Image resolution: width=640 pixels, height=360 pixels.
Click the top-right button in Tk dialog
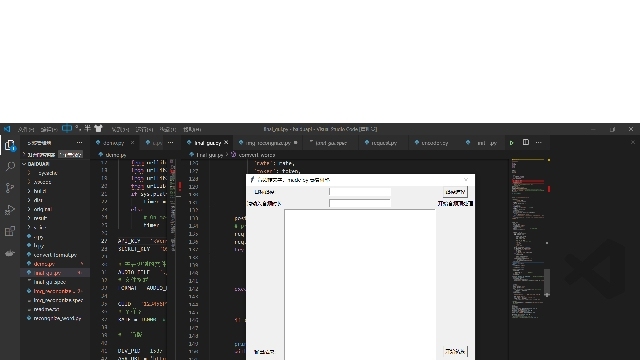(455, 192)
